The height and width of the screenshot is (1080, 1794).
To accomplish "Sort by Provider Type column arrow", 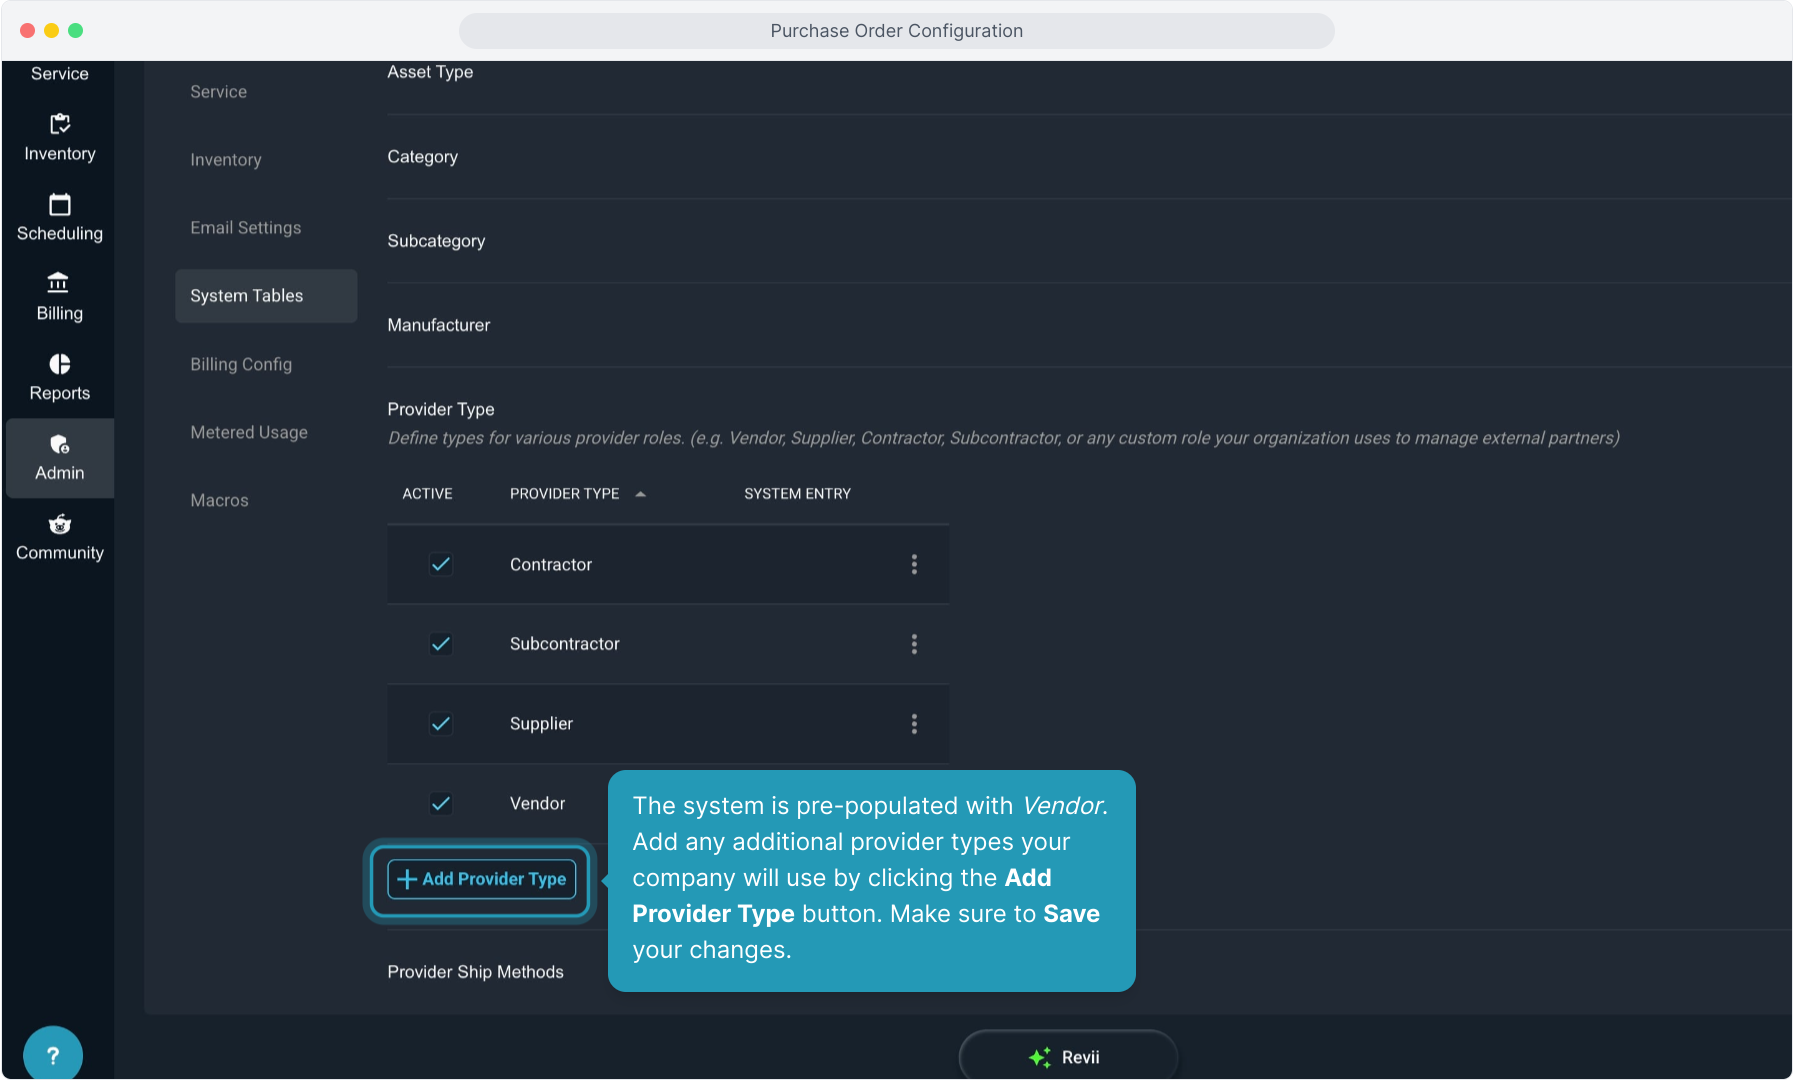I will (641, 494).
